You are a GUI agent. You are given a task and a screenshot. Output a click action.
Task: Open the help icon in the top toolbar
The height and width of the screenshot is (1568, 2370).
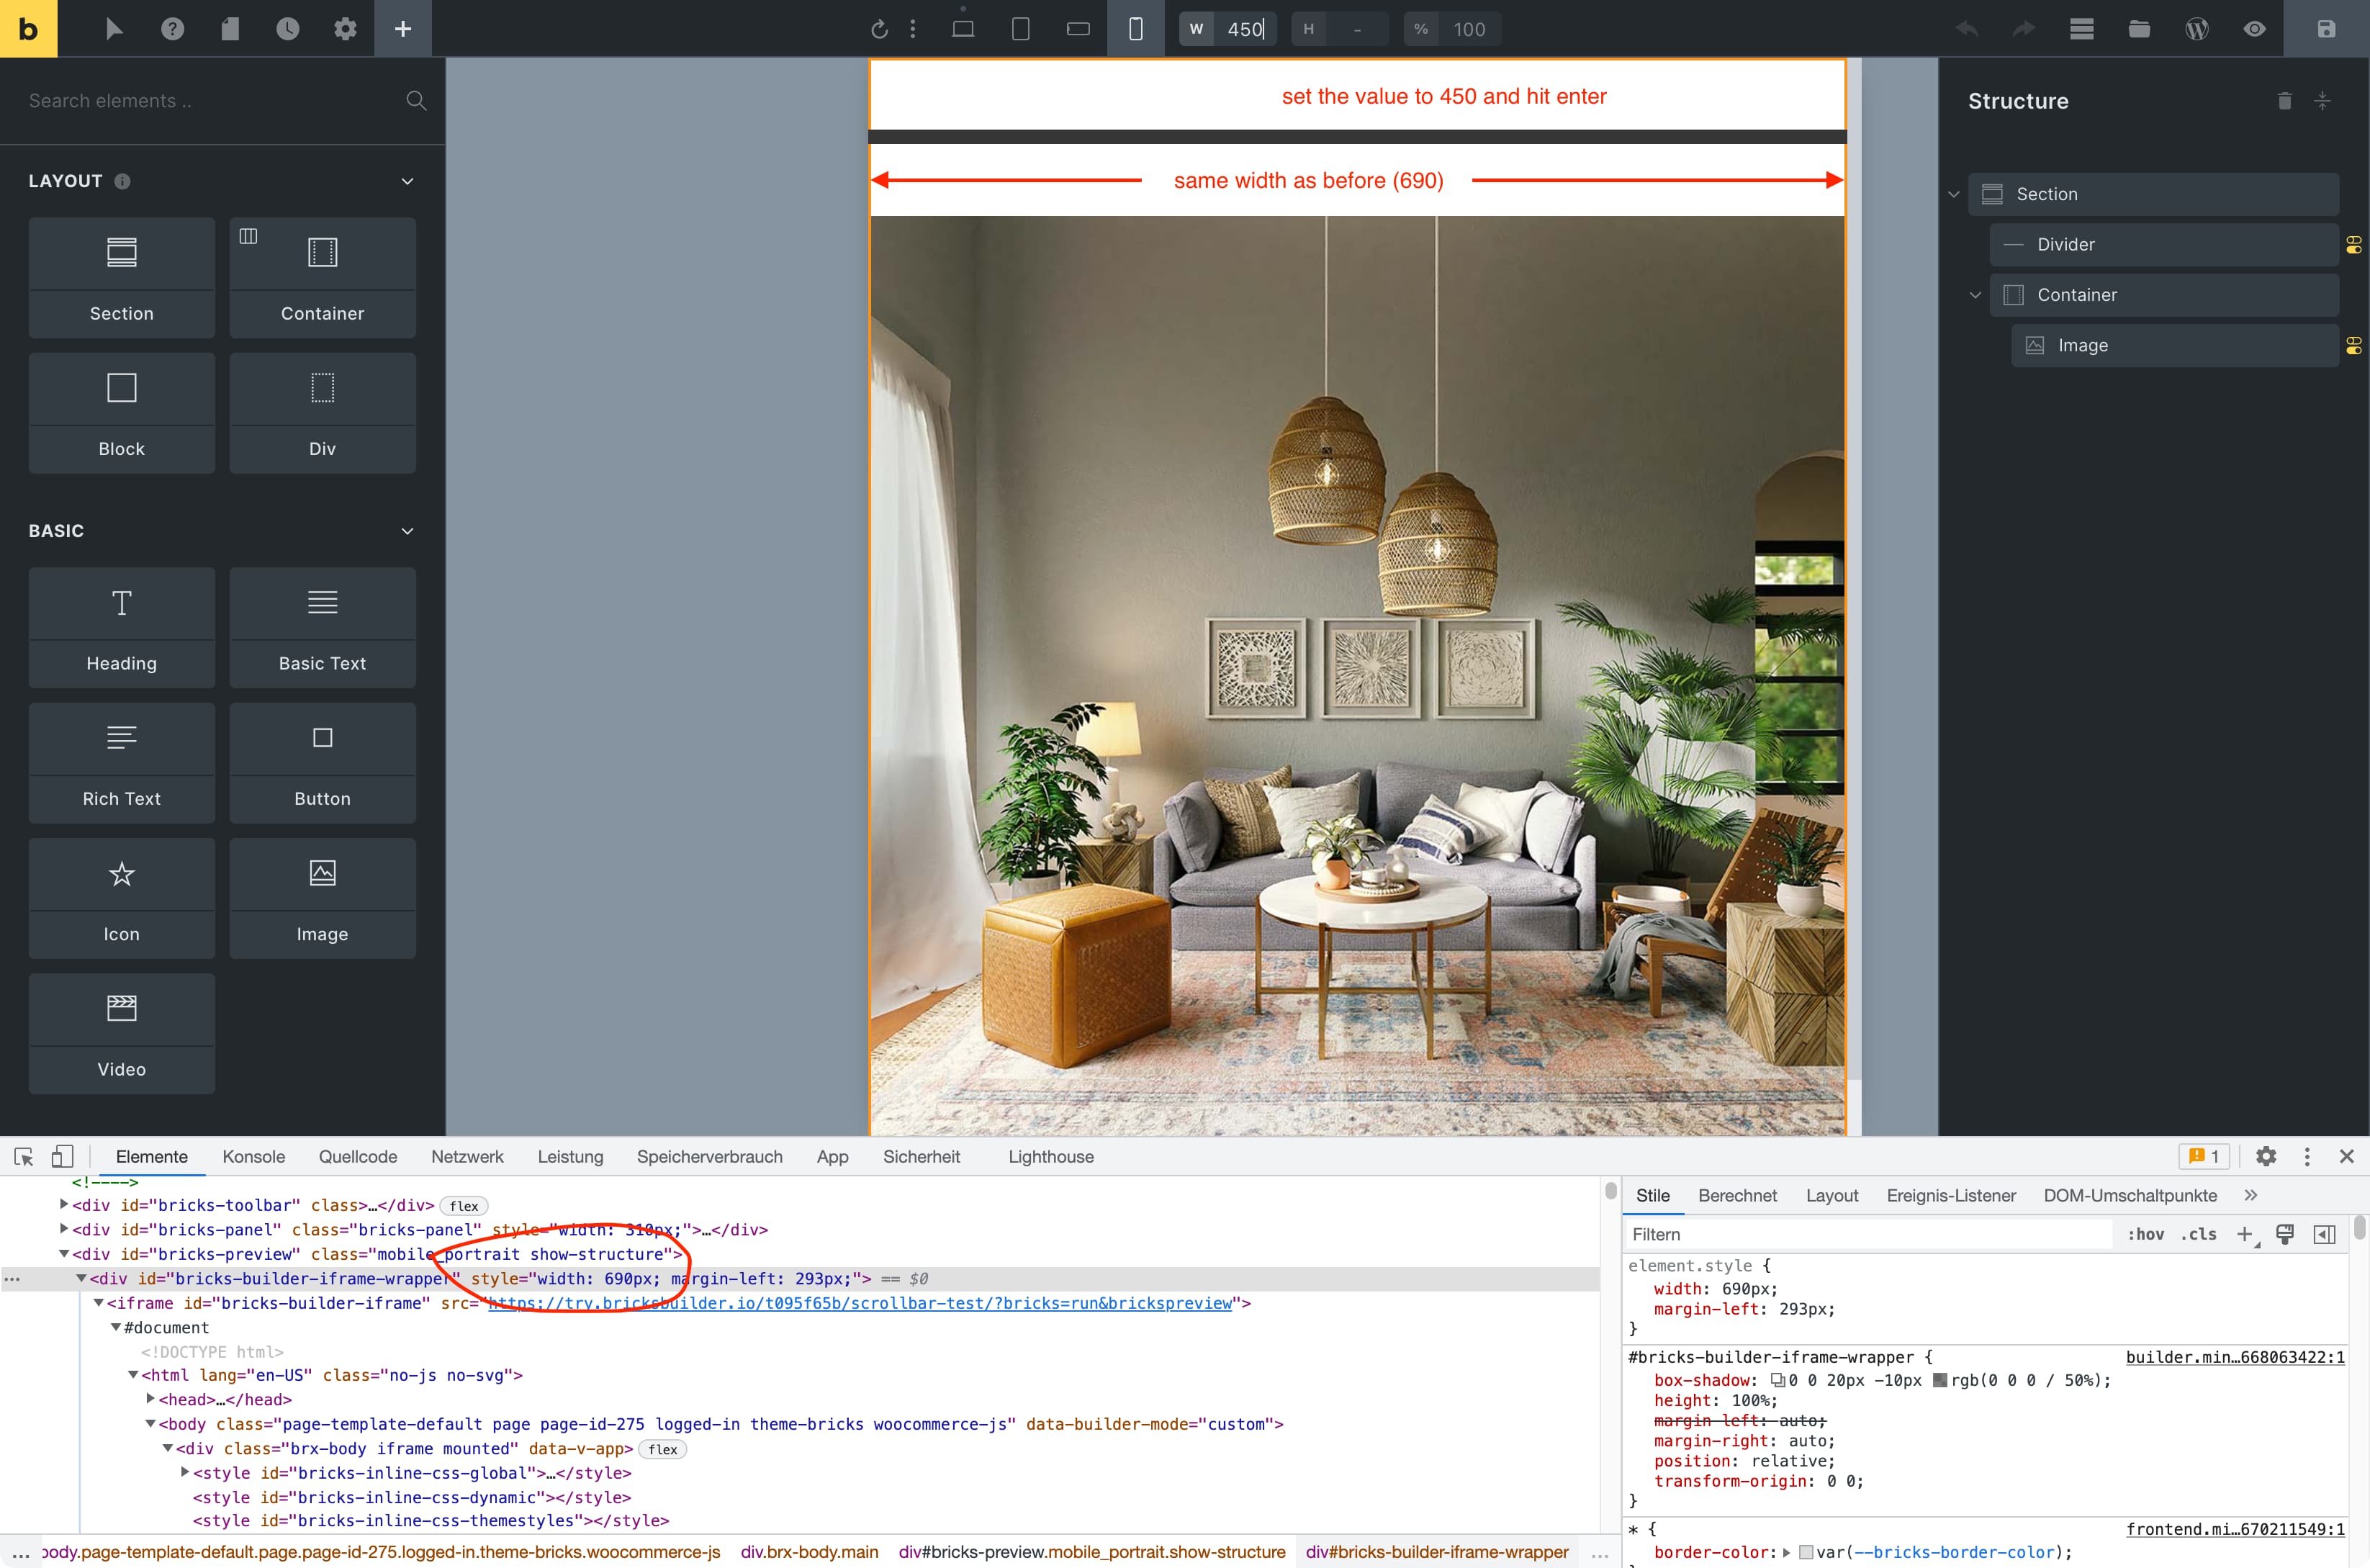pyautogui.click(x=172, y=29)
